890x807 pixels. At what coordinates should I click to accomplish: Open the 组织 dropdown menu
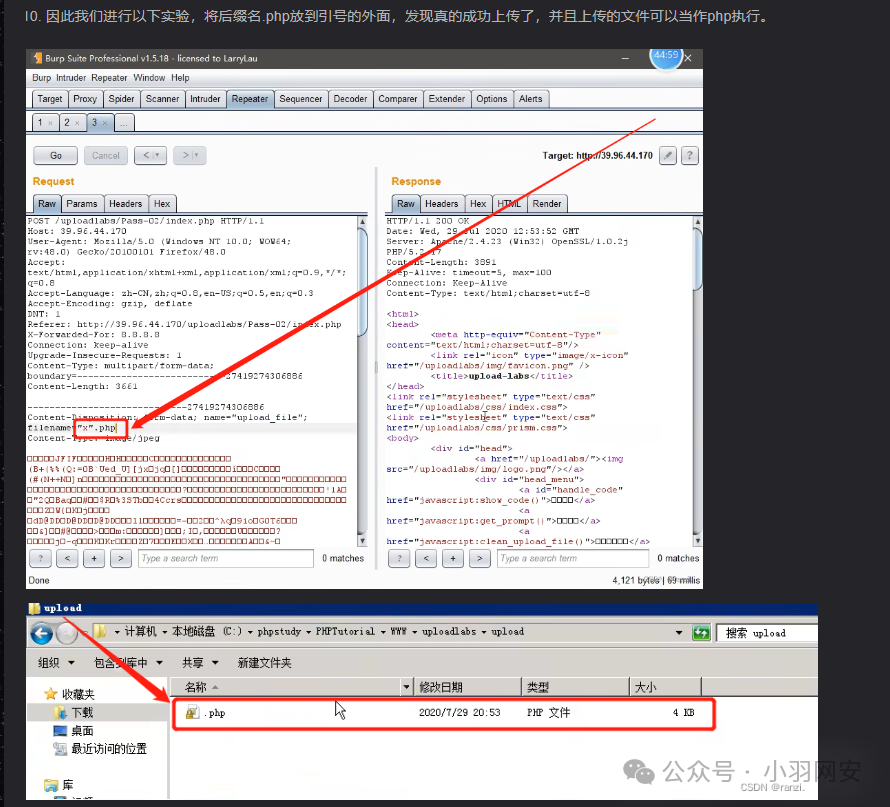tap(56, 663)
